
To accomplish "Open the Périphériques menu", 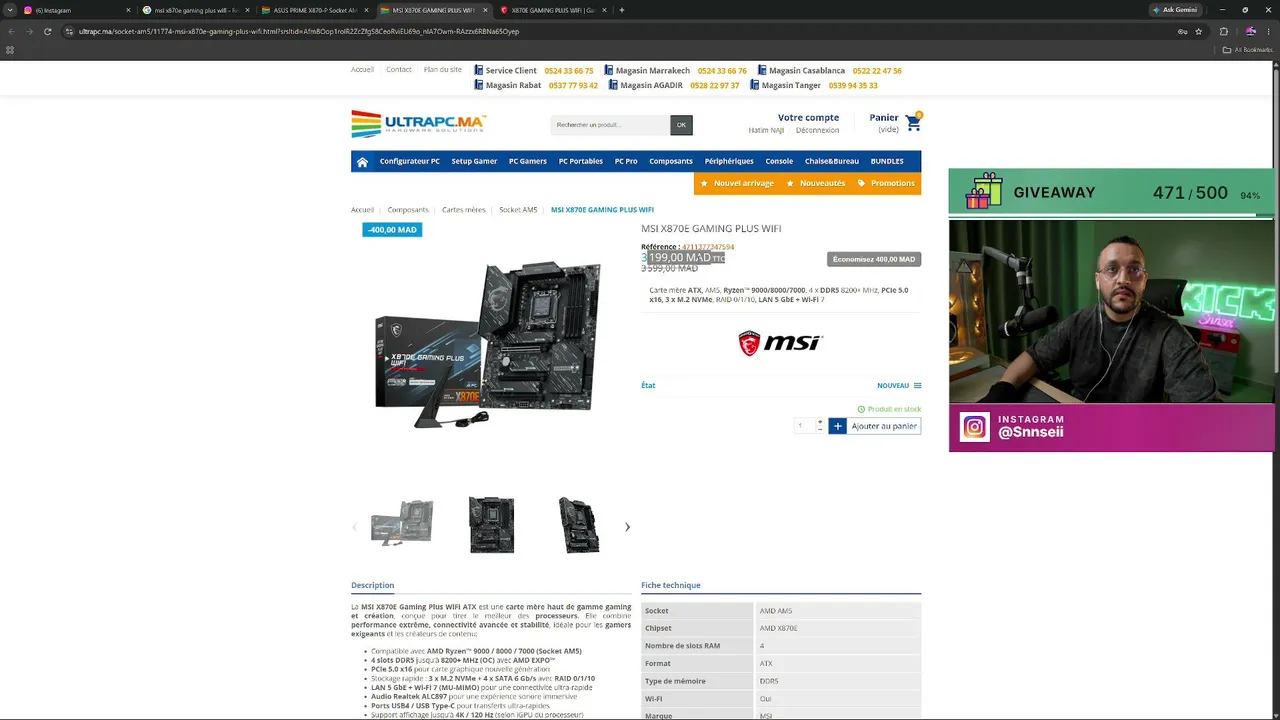I will pyautogui.click(x=729, y=161).
